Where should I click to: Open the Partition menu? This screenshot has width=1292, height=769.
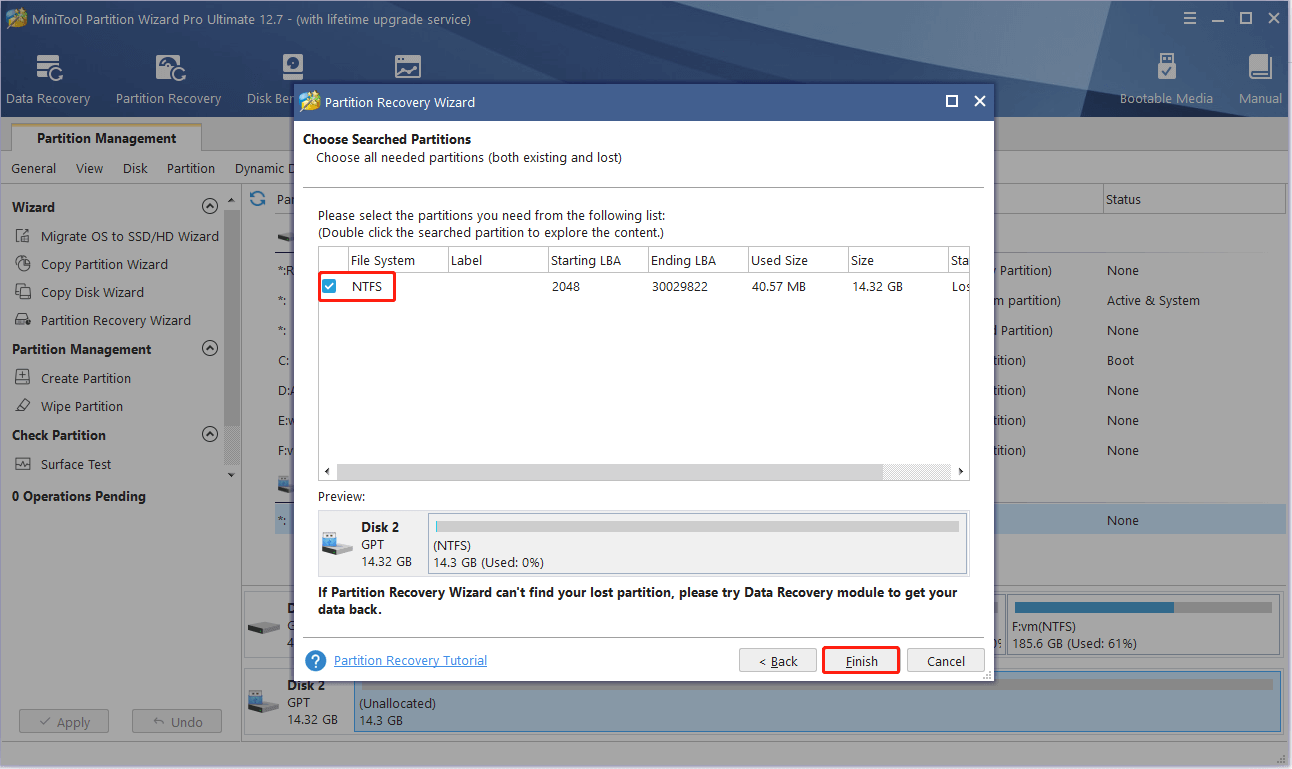point(191,169)
